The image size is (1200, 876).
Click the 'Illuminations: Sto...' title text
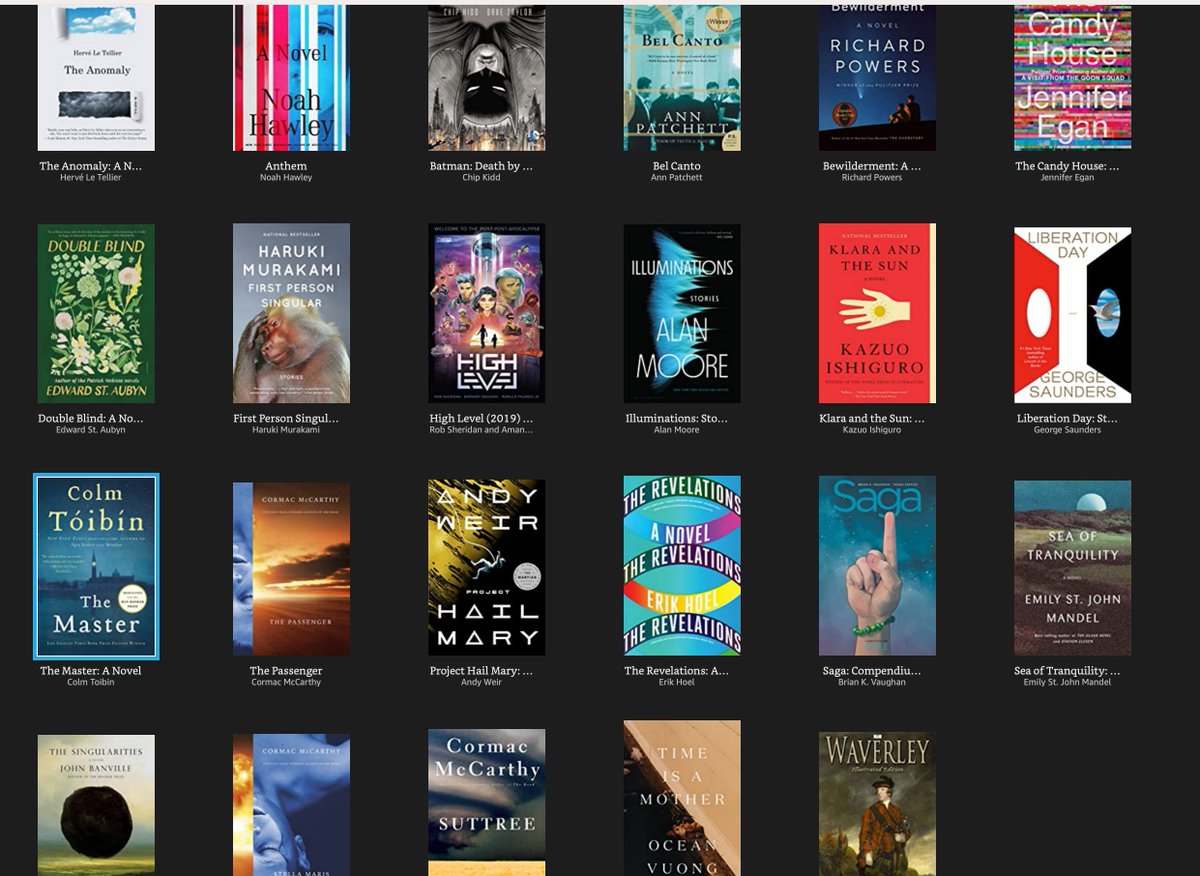677,418
